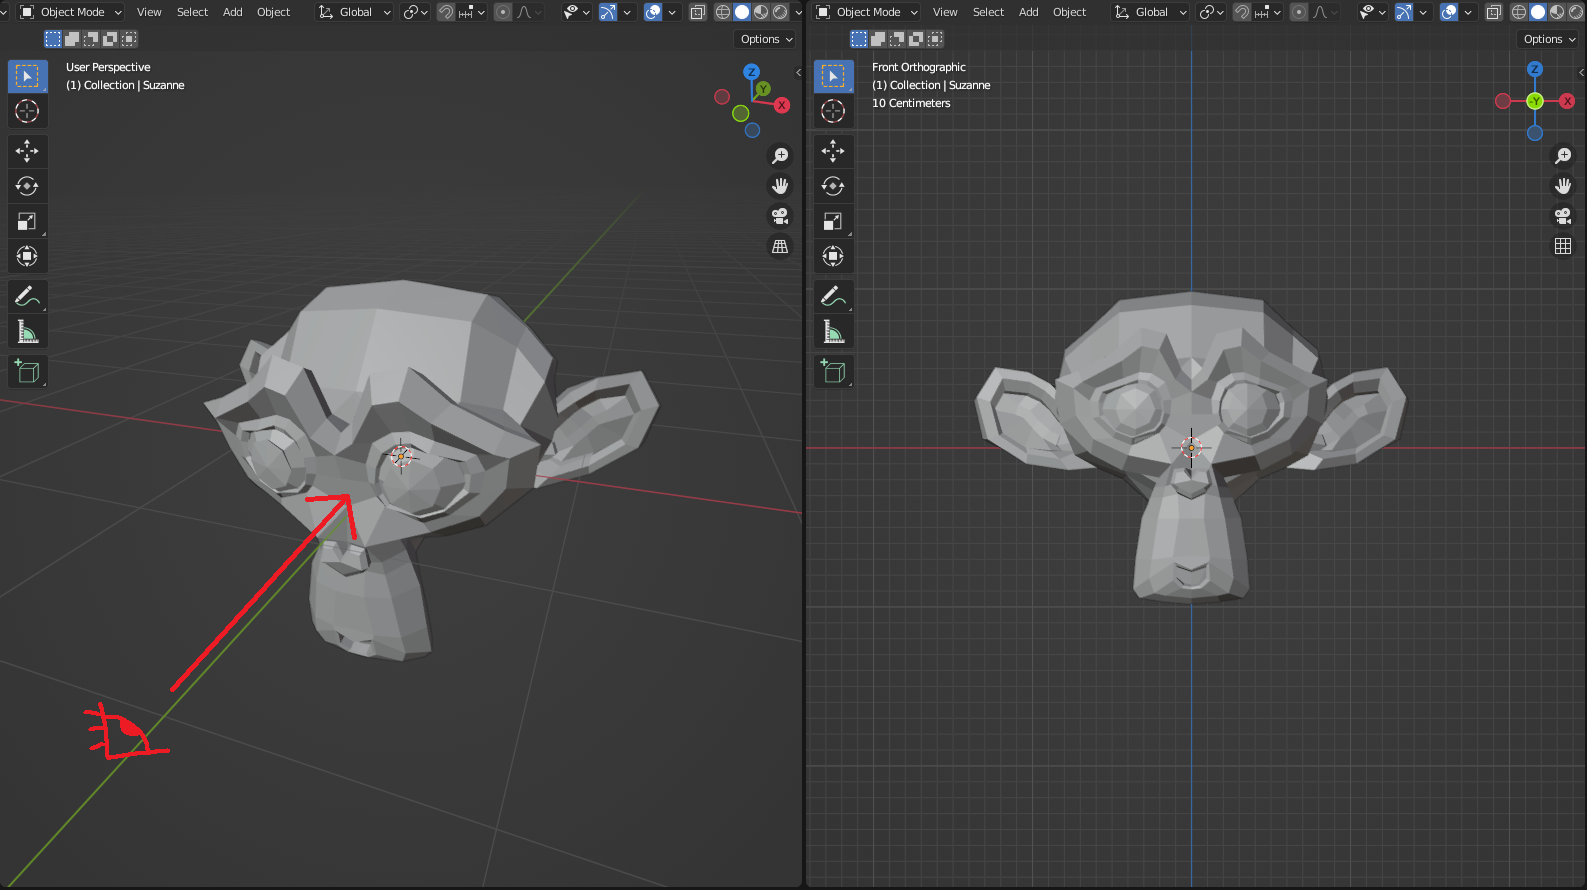Choose Measure tool in Front Orthographic viewport
The image size is (1587, 890).
(x=833, y=331)
